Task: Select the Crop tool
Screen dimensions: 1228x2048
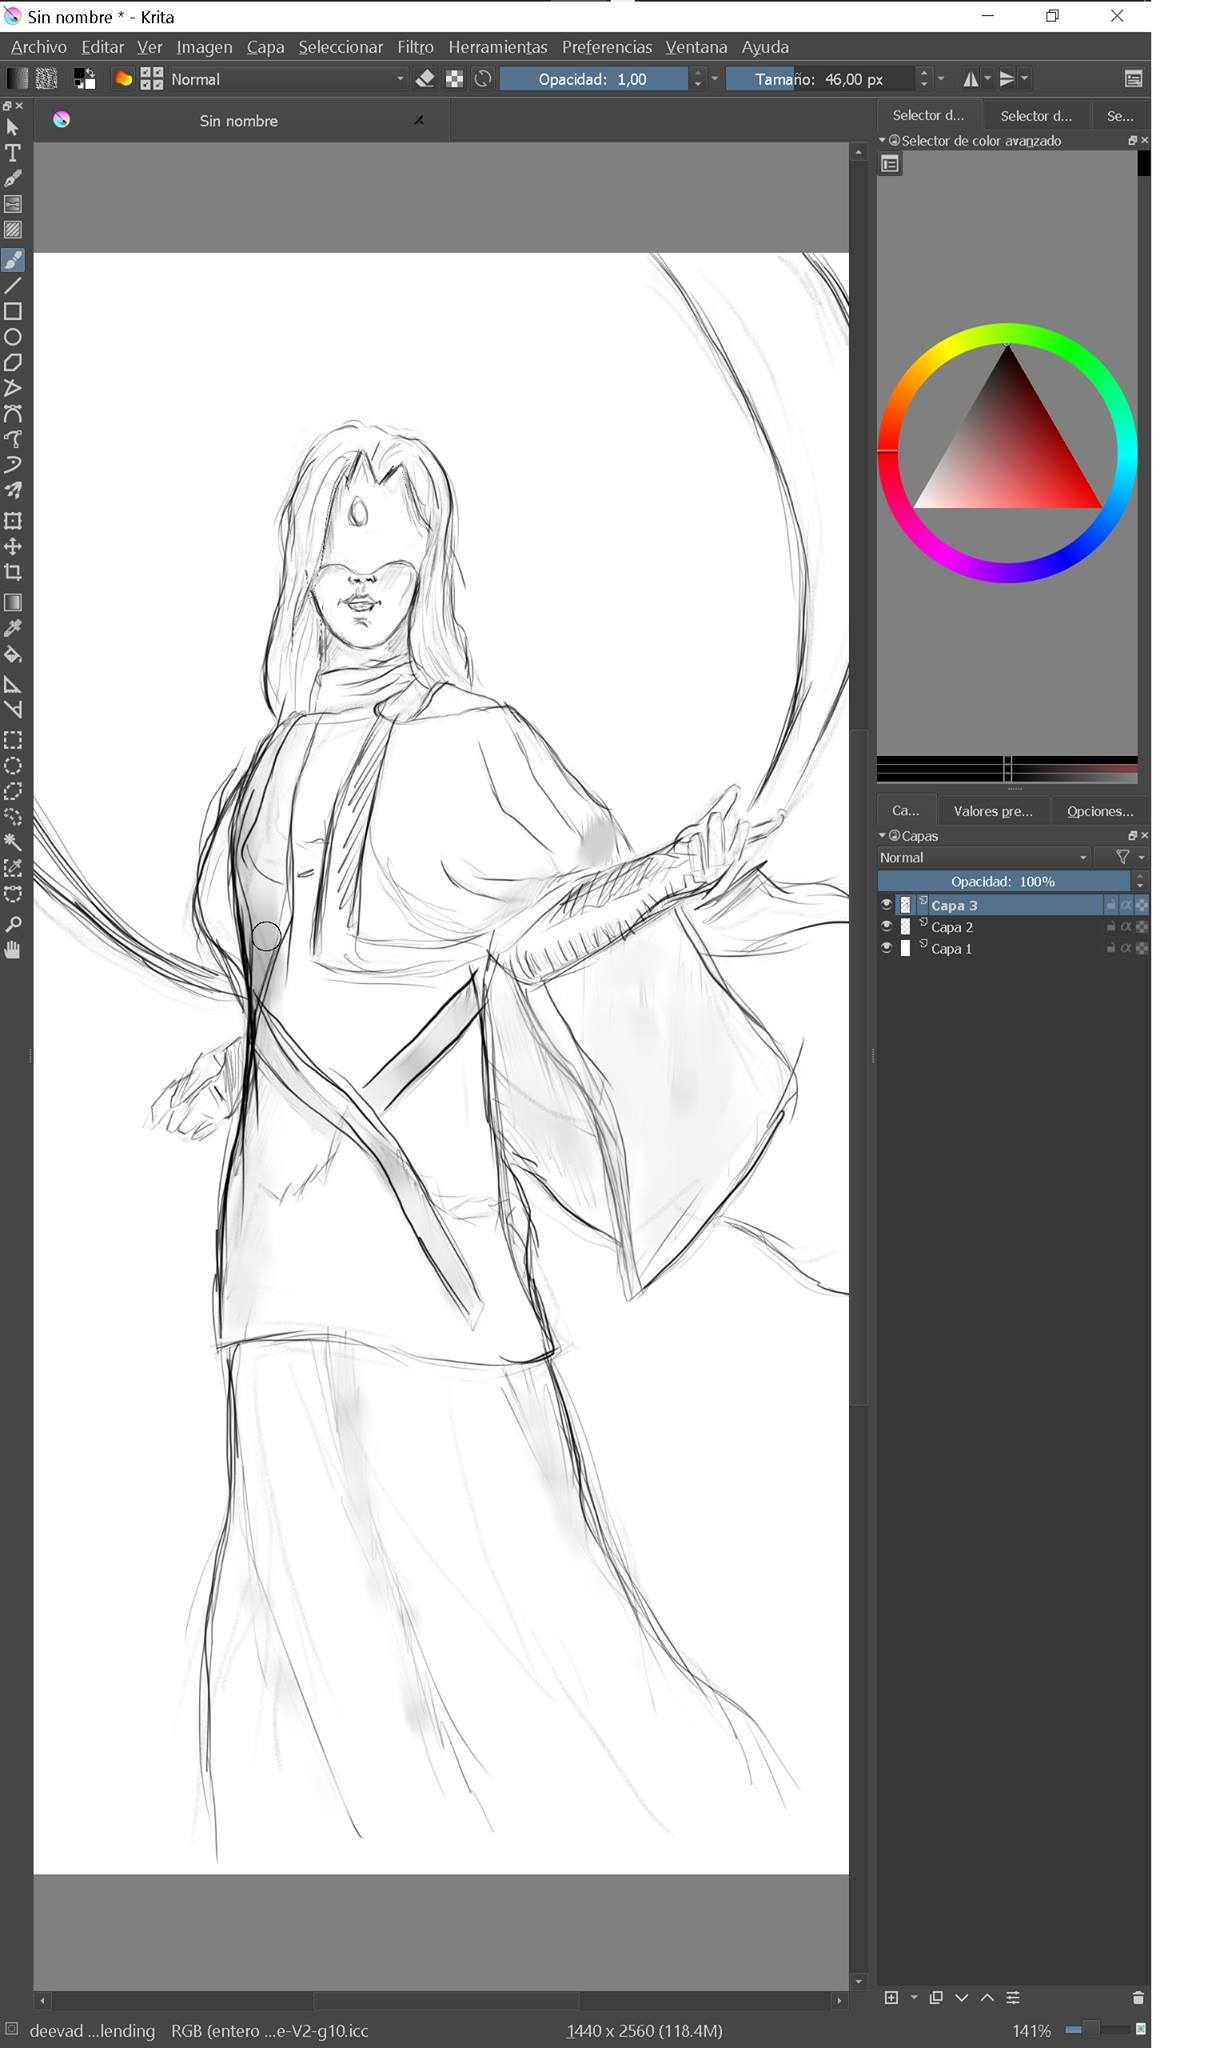Action: click(x=13, y=572)
